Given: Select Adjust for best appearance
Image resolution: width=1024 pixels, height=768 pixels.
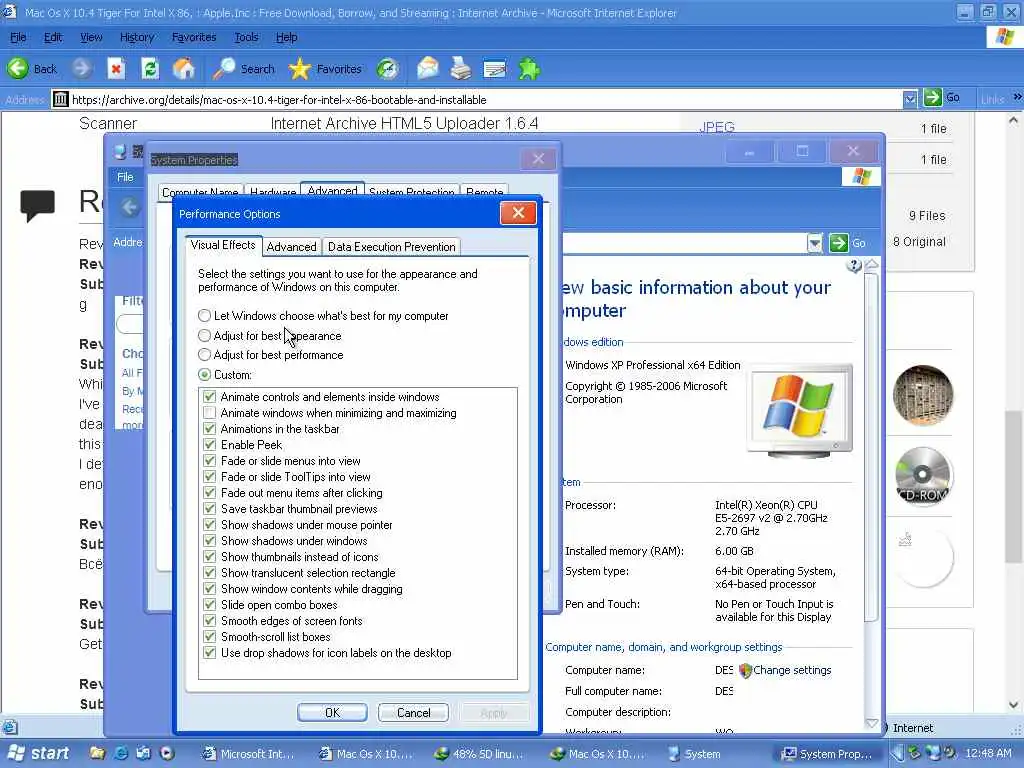Looking at the screenshot, I should click(204, 336).
